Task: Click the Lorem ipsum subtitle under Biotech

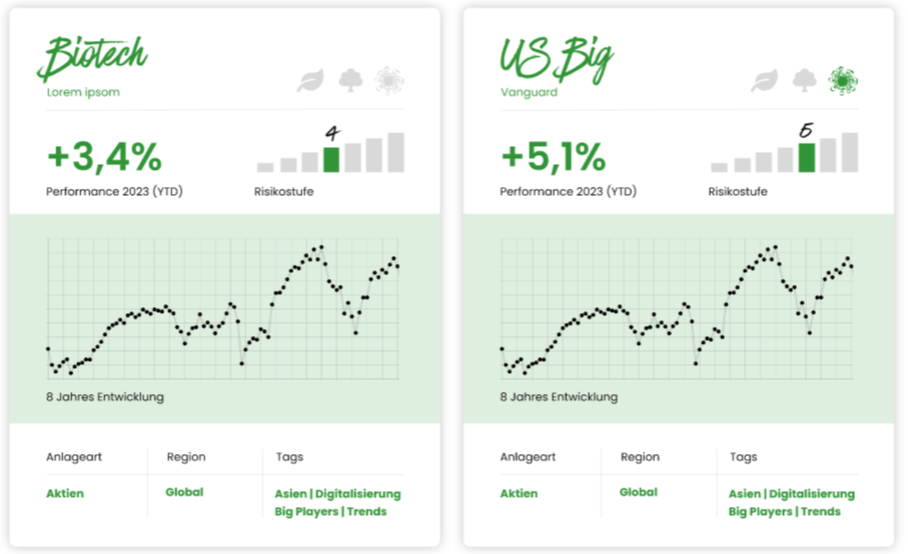Action: pyautogui.click(x=83, y=92)
